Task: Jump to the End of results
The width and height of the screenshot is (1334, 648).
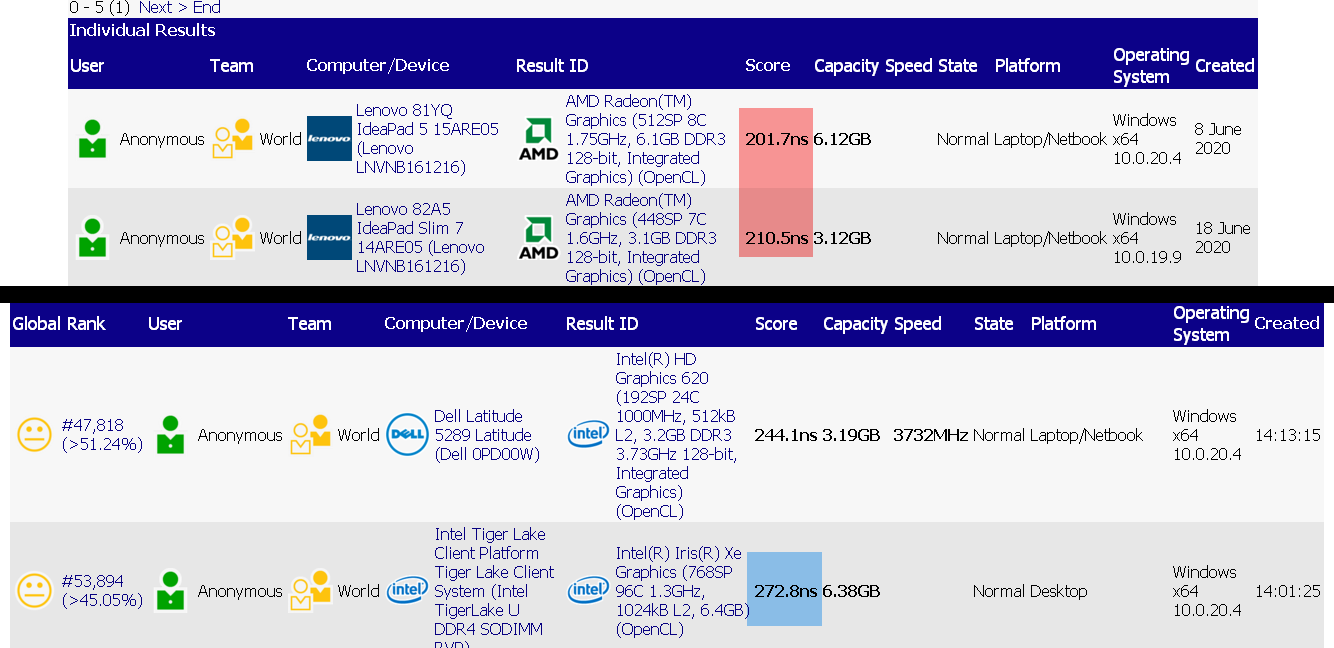Action: tap(207, 7)
